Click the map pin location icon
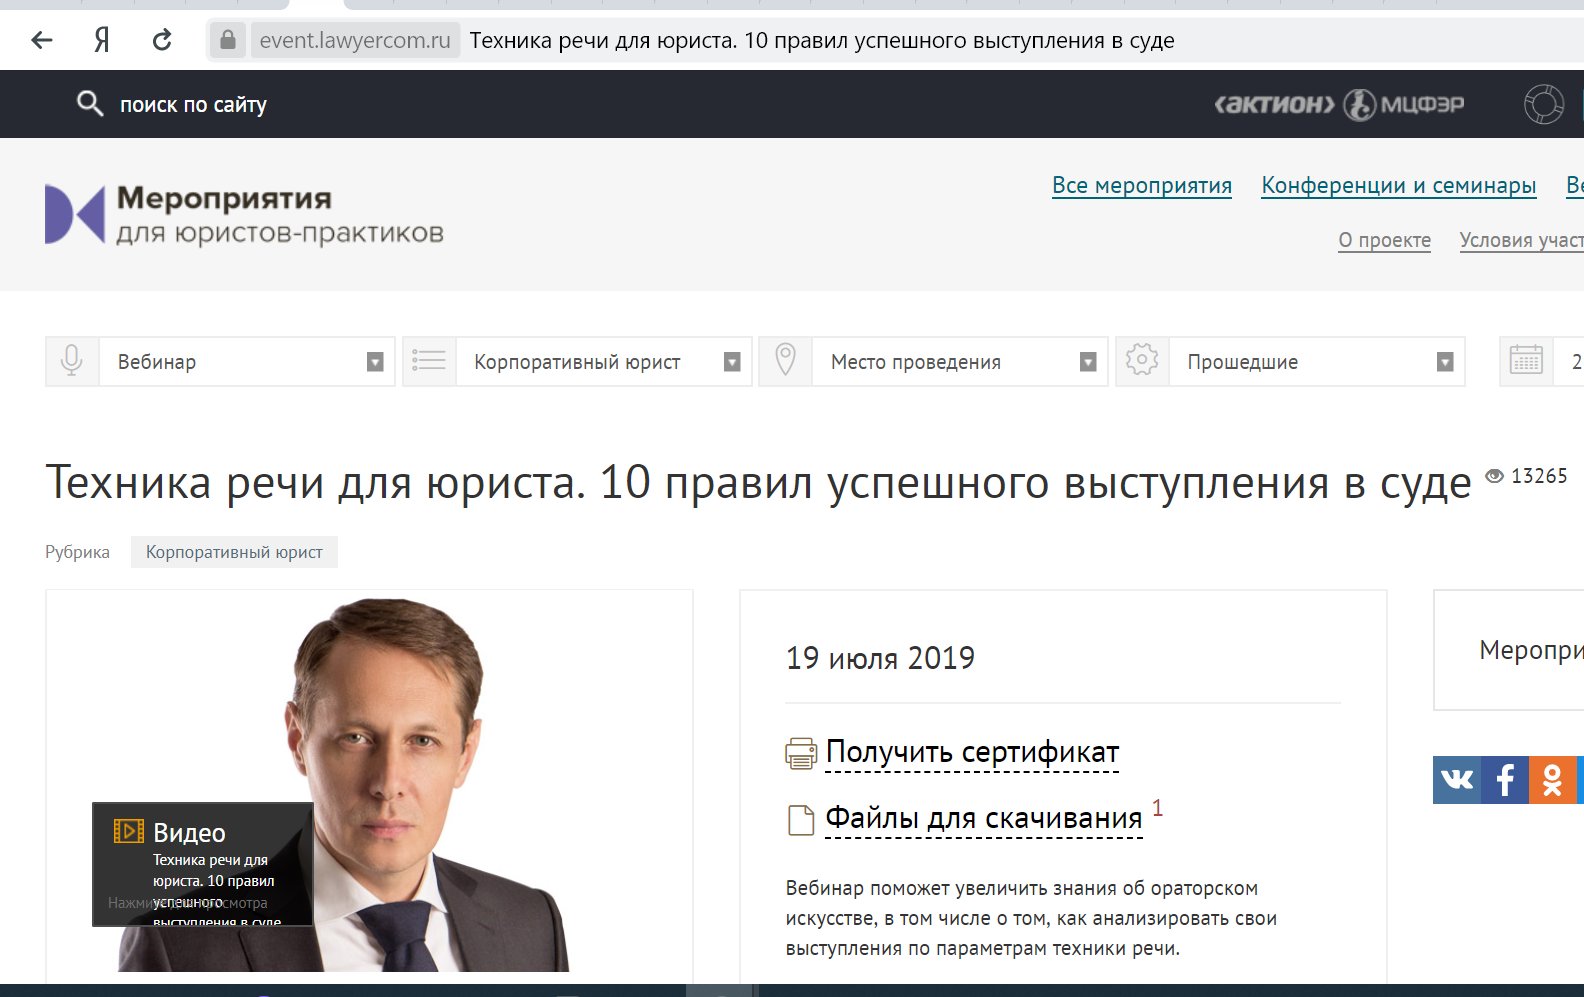Viewport: 1584px width, 997px height. 786,361
